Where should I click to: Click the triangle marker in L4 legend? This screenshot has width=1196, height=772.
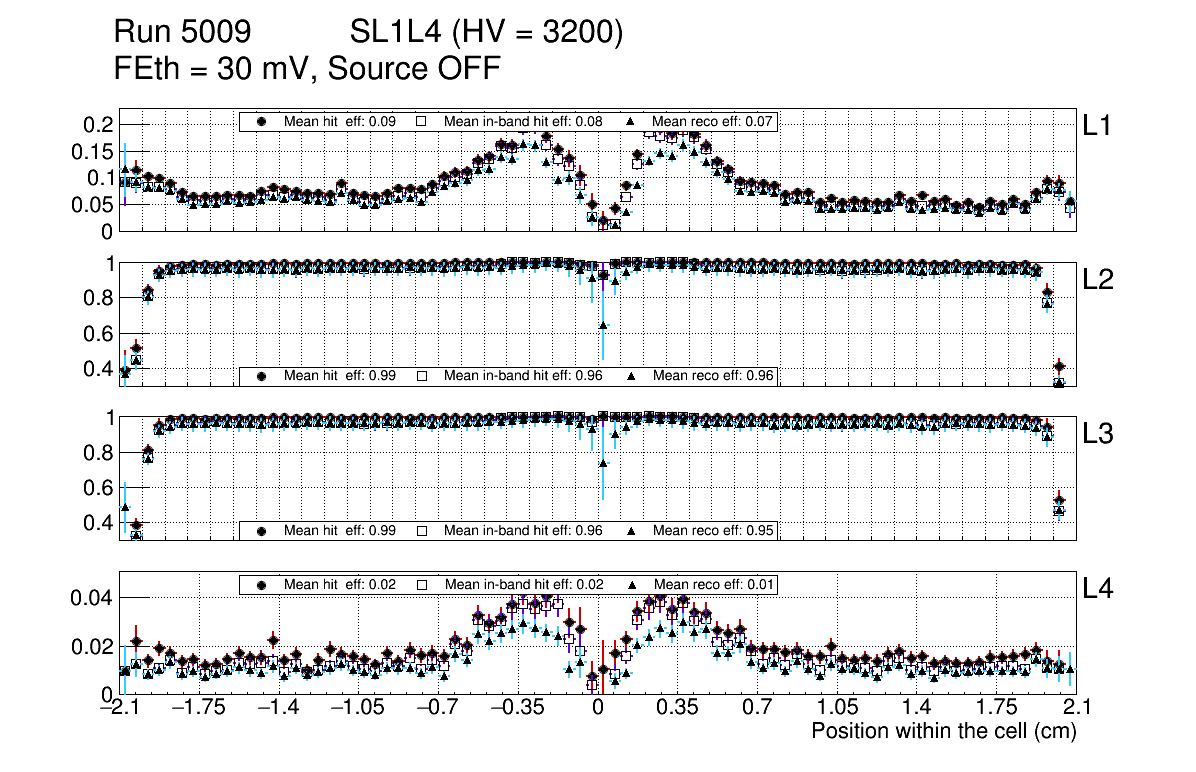click(x=632, y=584)
